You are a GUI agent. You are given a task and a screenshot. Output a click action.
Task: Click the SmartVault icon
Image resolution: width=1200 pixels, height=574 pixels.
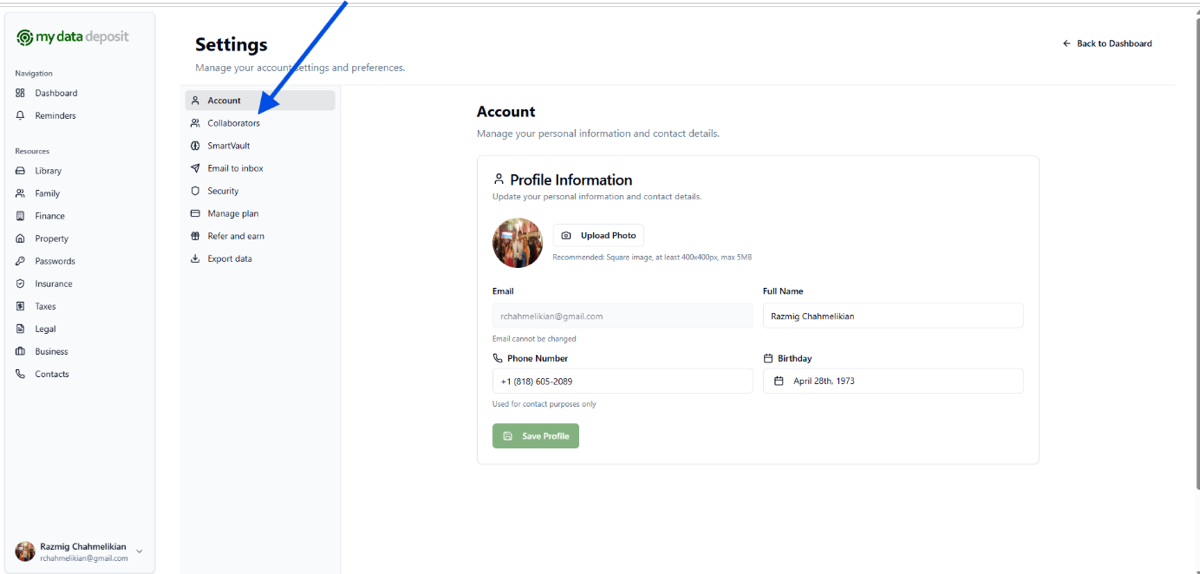(x=196, y=146)
